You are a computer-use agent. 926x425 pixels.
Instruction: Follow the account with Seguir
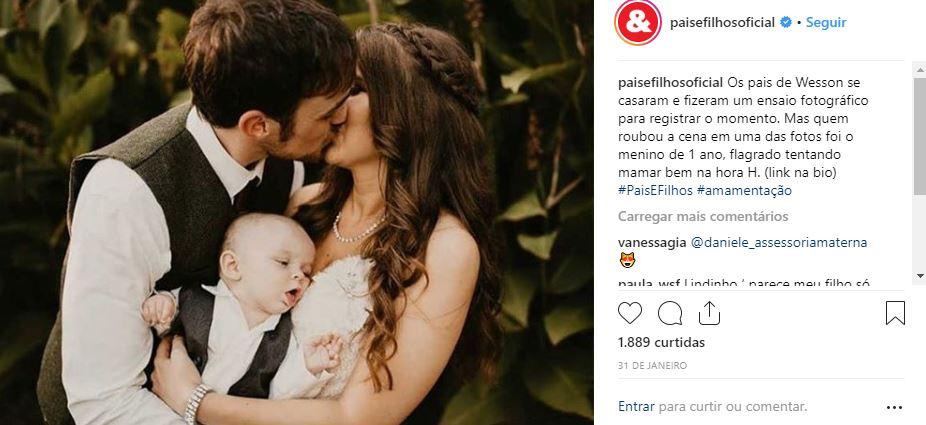click(x=826, y=22)
